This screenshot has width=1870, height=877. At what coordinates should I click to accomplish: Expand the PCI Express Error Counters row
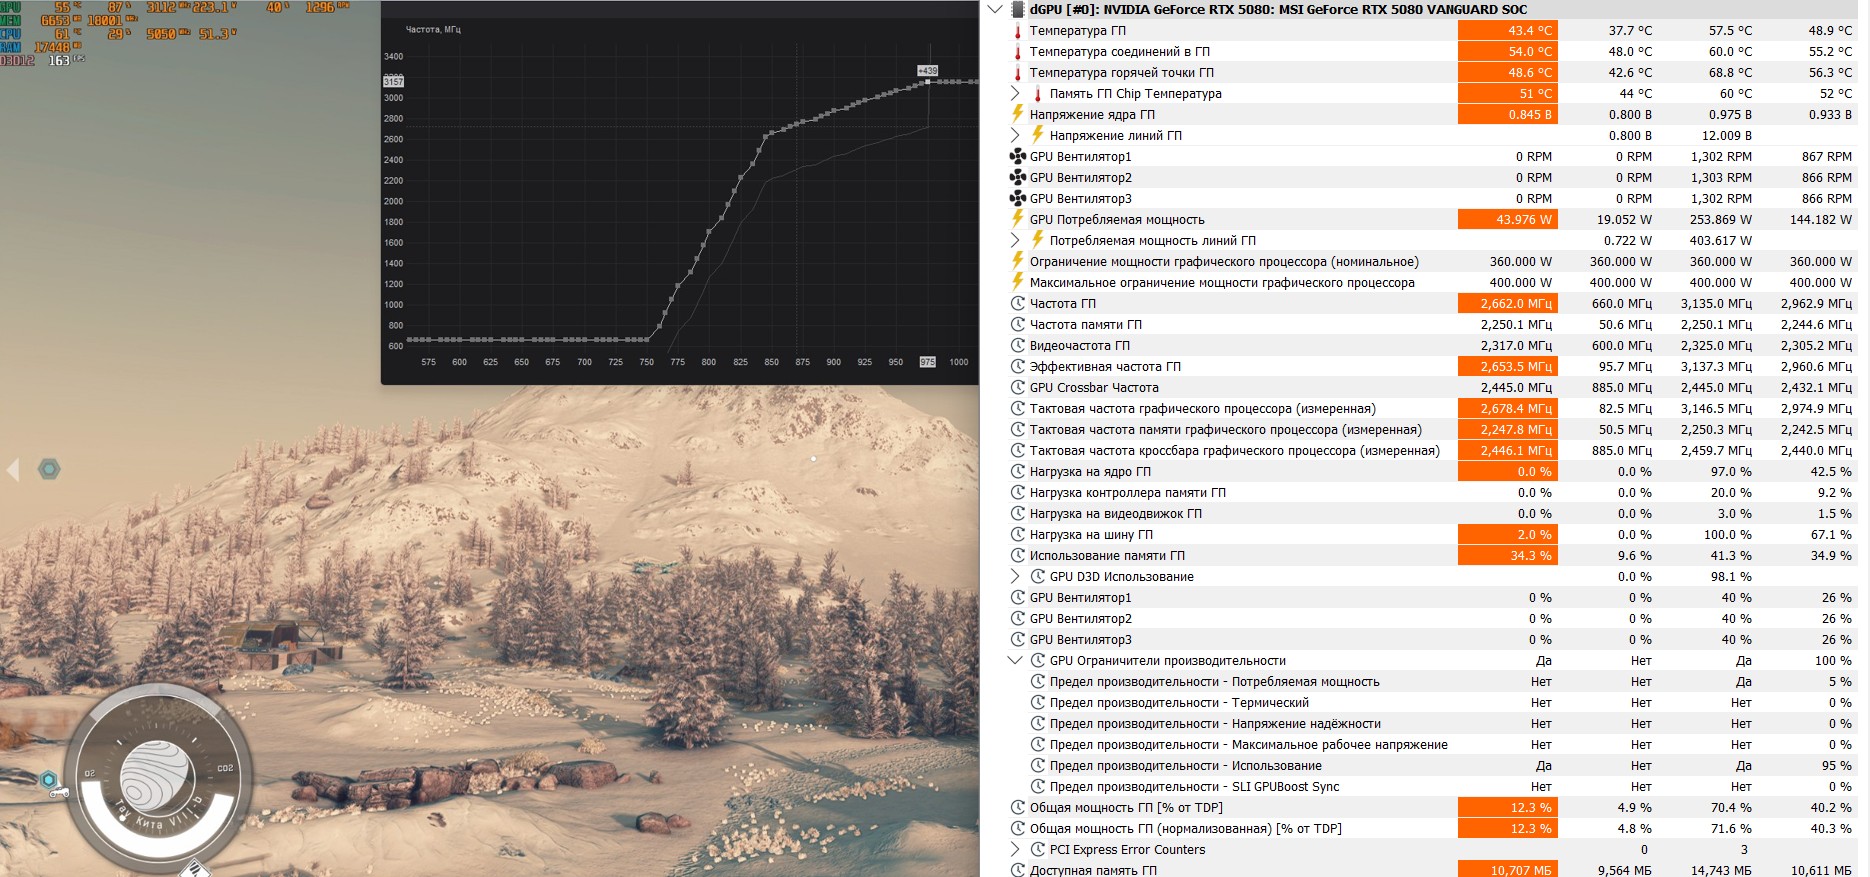tap(1015, 850)
